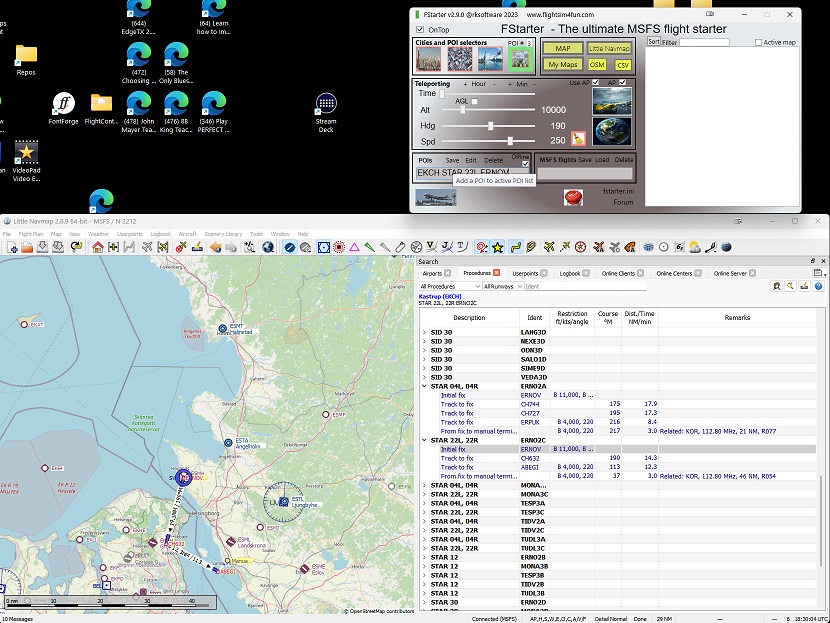Open the All Runways dropdown
830x623 pixels.
[x=502, y=286]
